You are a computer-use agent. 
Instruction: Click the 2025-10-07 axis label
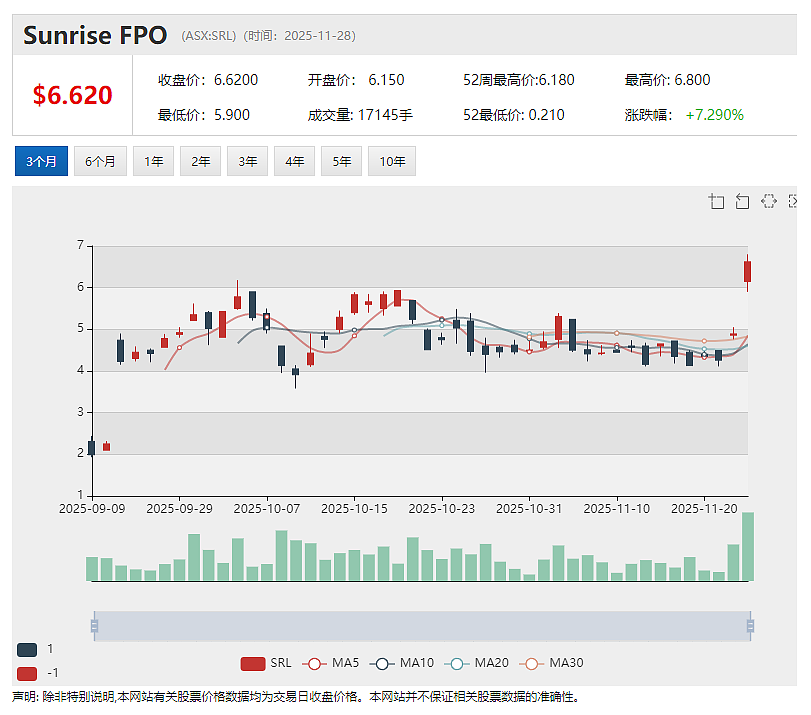pos(267,509)
